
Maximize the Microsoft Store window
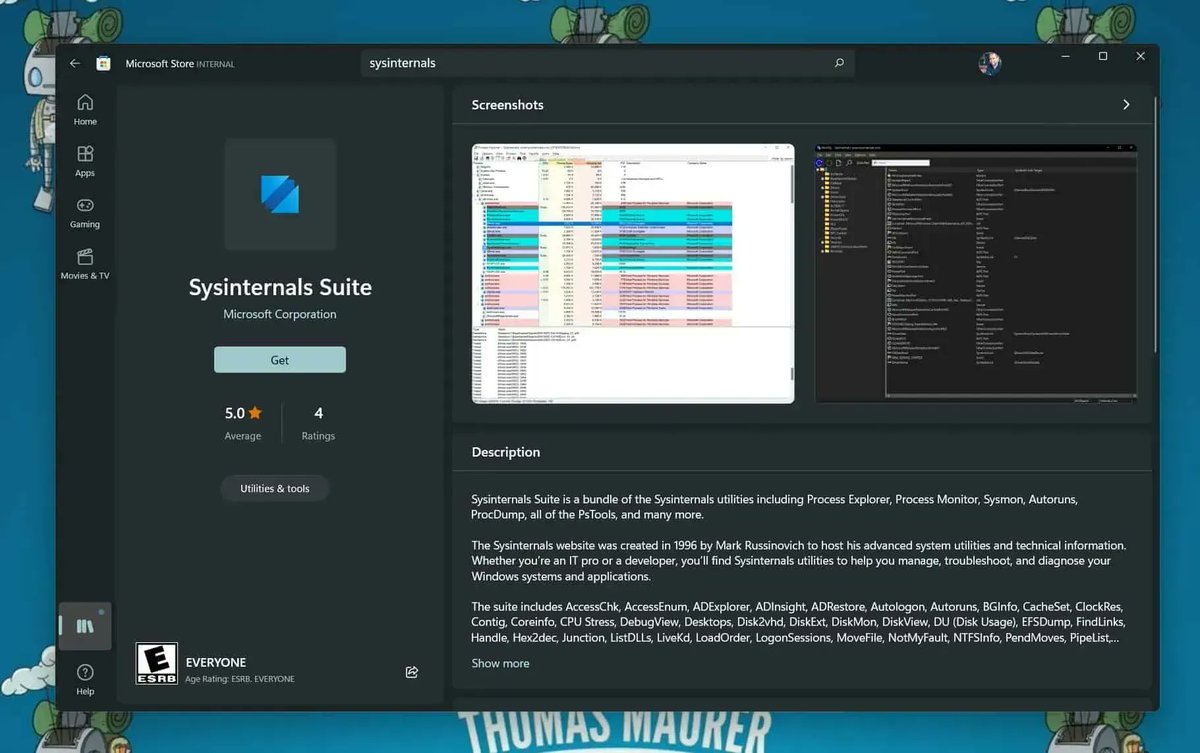(1103, 57)
